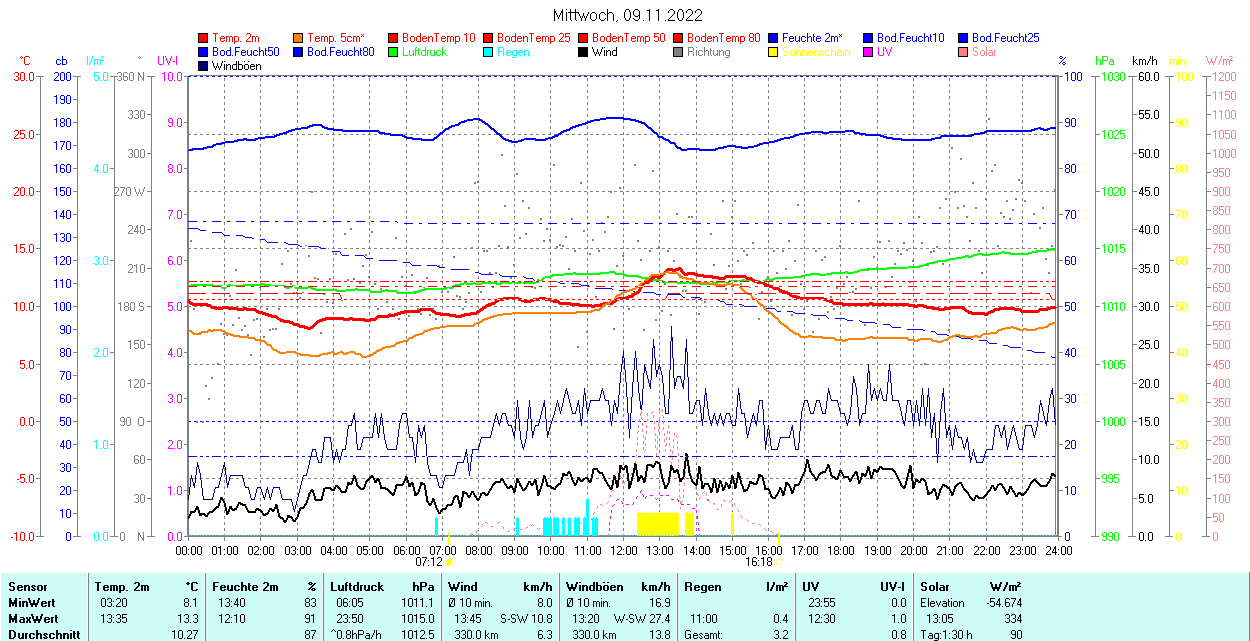Viewport: 1250px width, 641px height.
Task: Click the total rain value 3.2
Action: coord(779,635)
